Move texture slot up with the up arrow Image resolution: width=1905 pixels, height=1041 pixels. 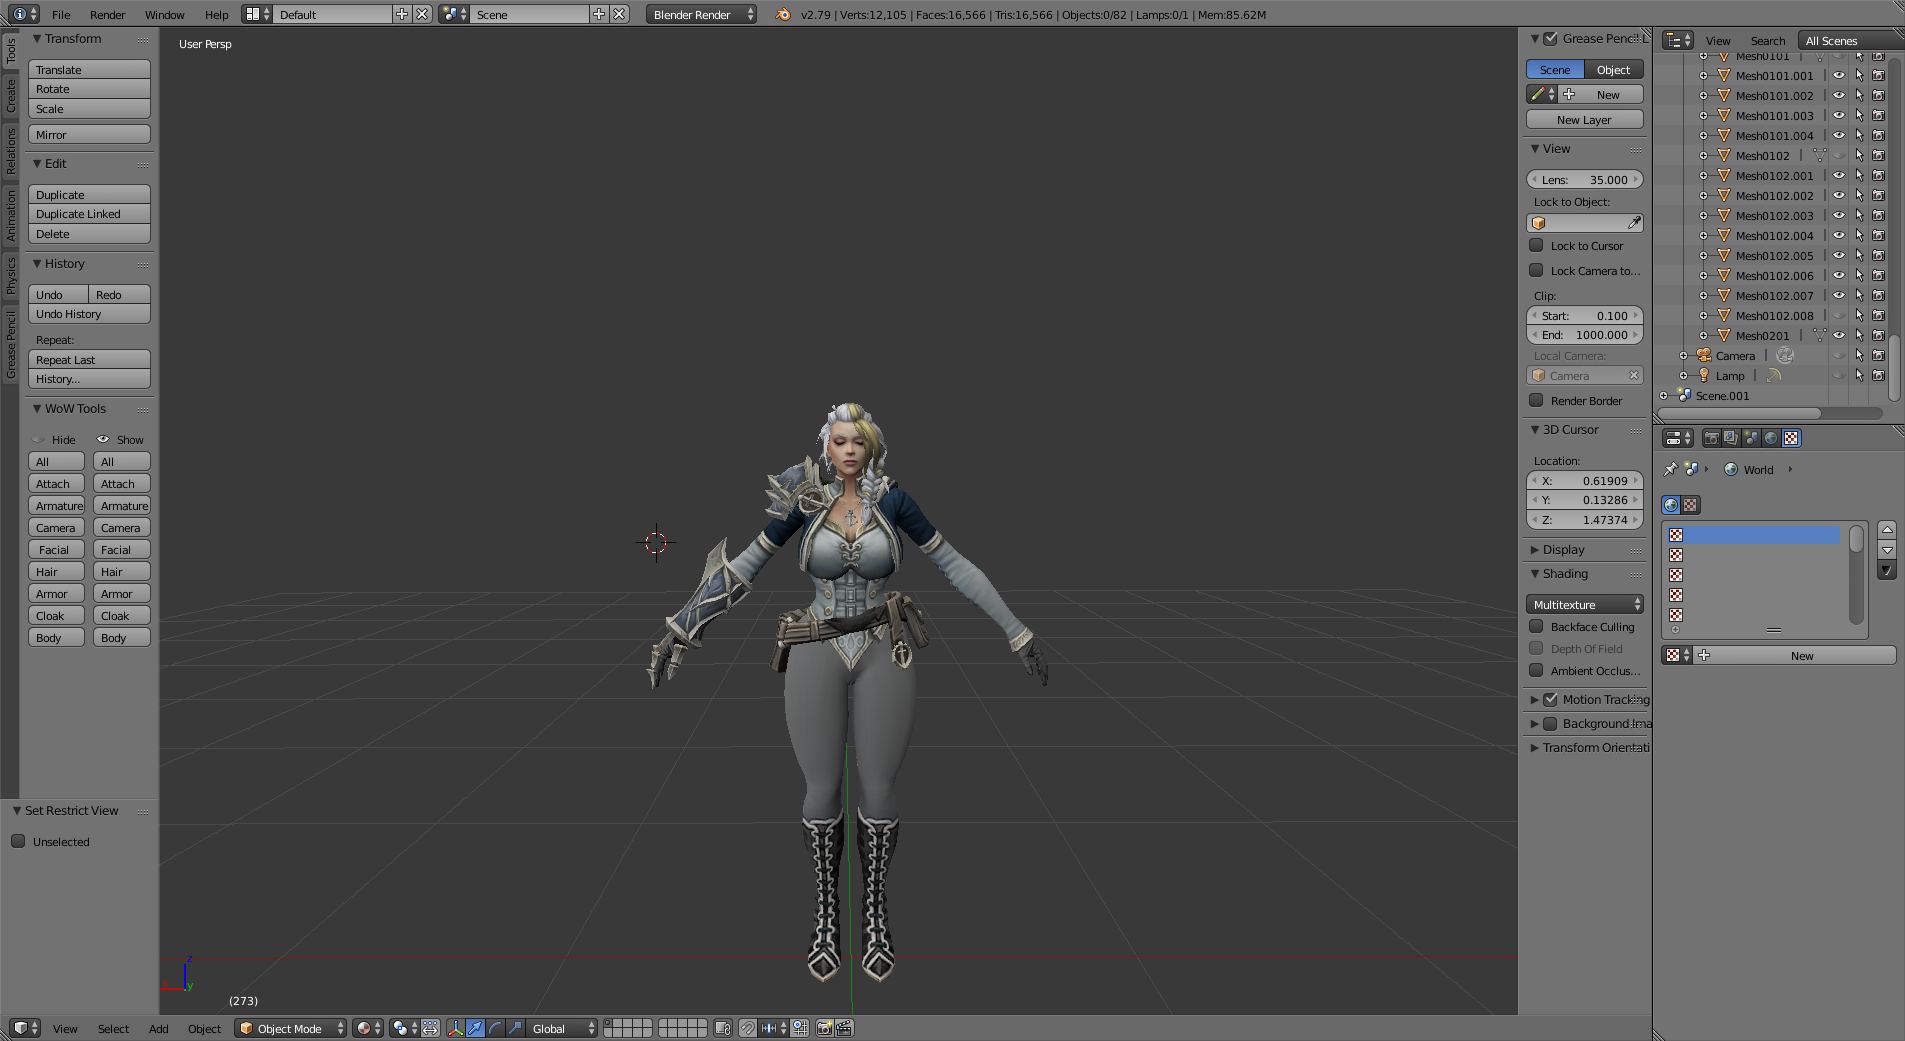(1887, 530)
